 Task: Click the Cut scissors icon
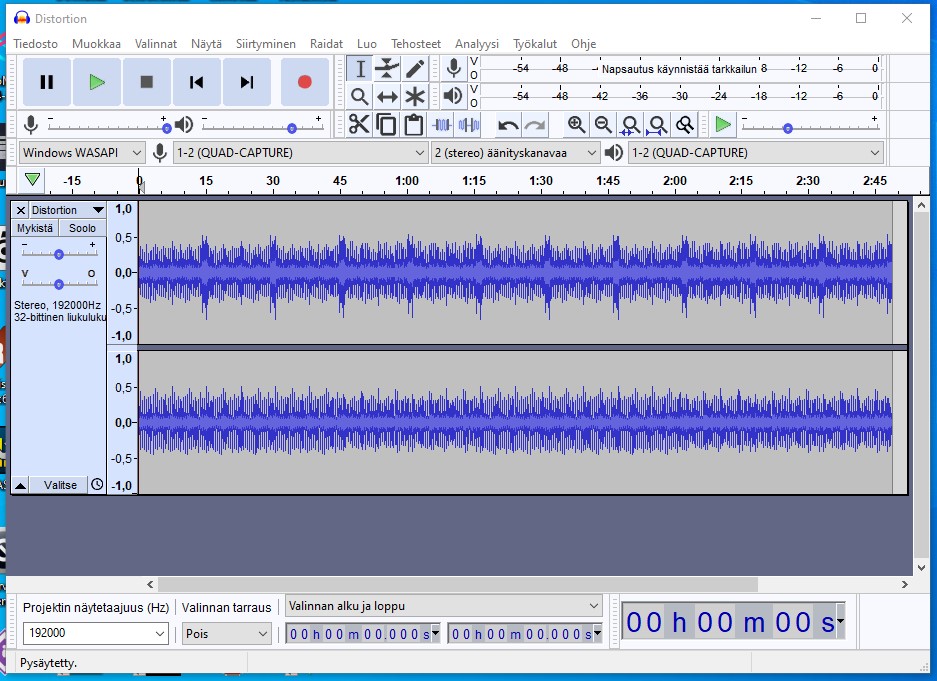tap(359, 125)
